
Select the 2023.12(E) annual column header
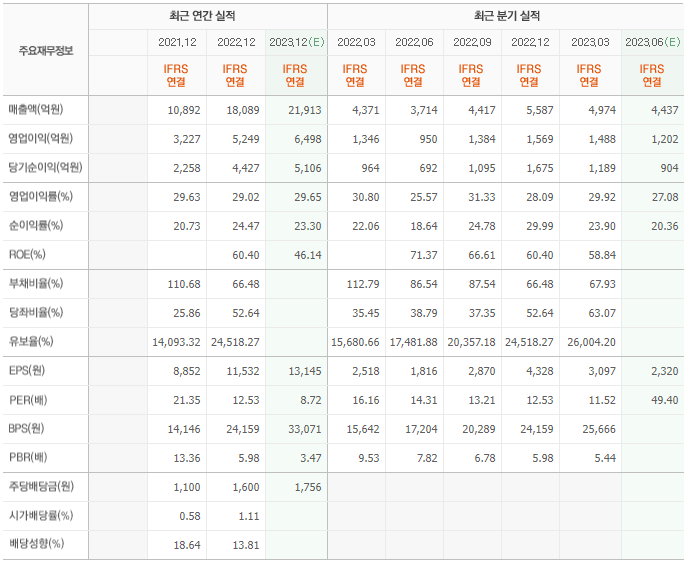tap(297, 42)
